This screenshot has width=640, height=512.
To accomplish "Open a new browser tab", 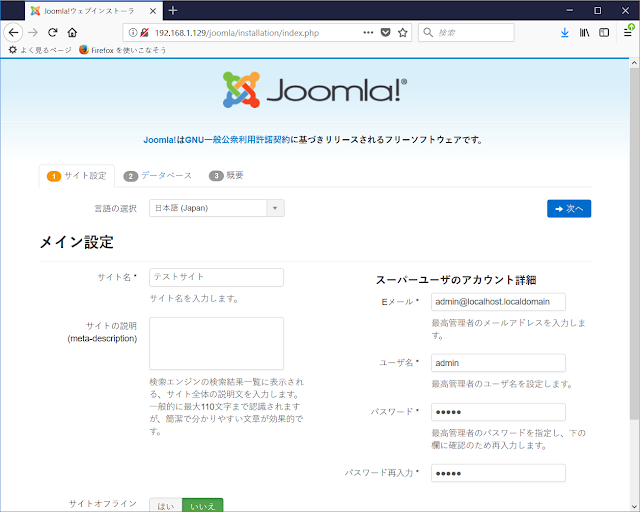I will pyautogui.click(x=173, y=11).
